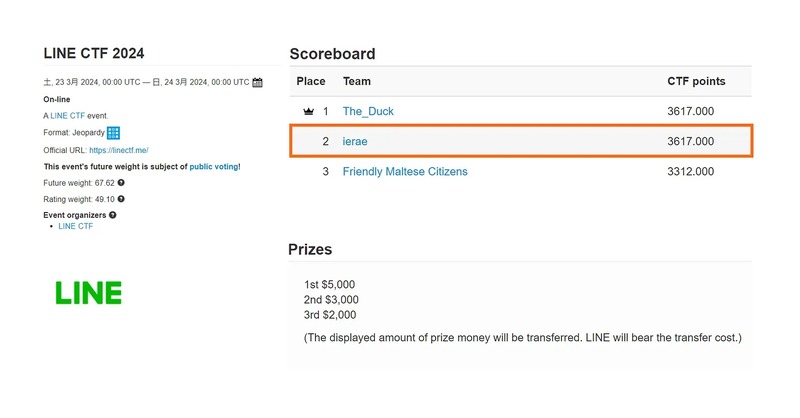The image size is (800, 418).
Task: Open the official URL linectf.me link
Action: pyautogui.click(x=119, y=150)
